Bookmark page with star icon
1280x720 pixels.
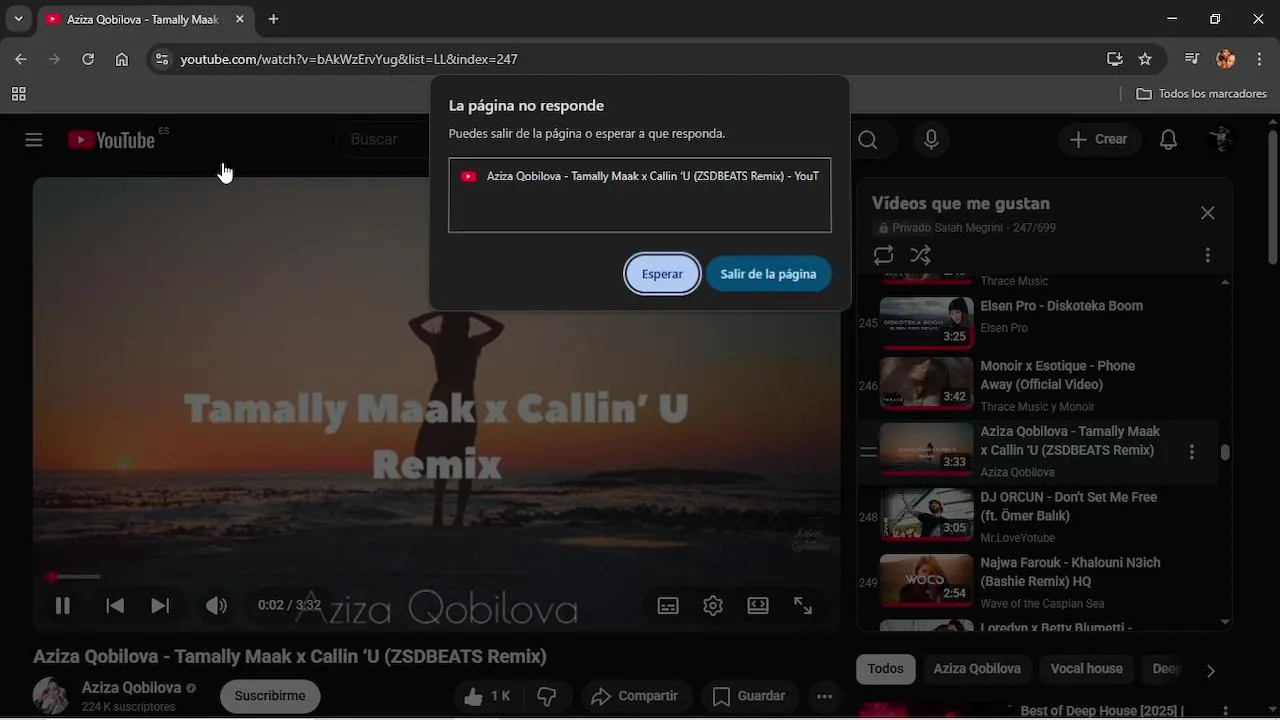pos(1145,59)
